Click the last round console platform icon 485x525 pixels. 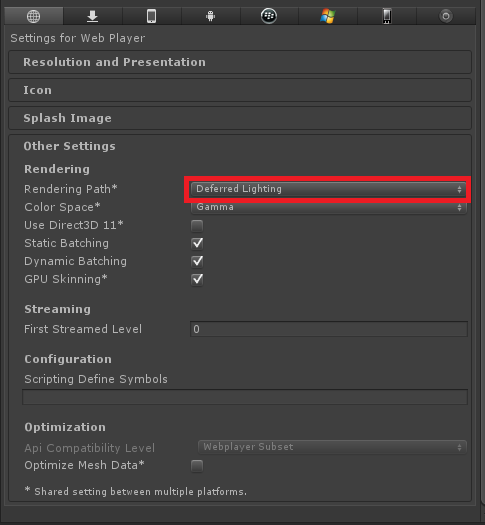(x=446, y=16)
